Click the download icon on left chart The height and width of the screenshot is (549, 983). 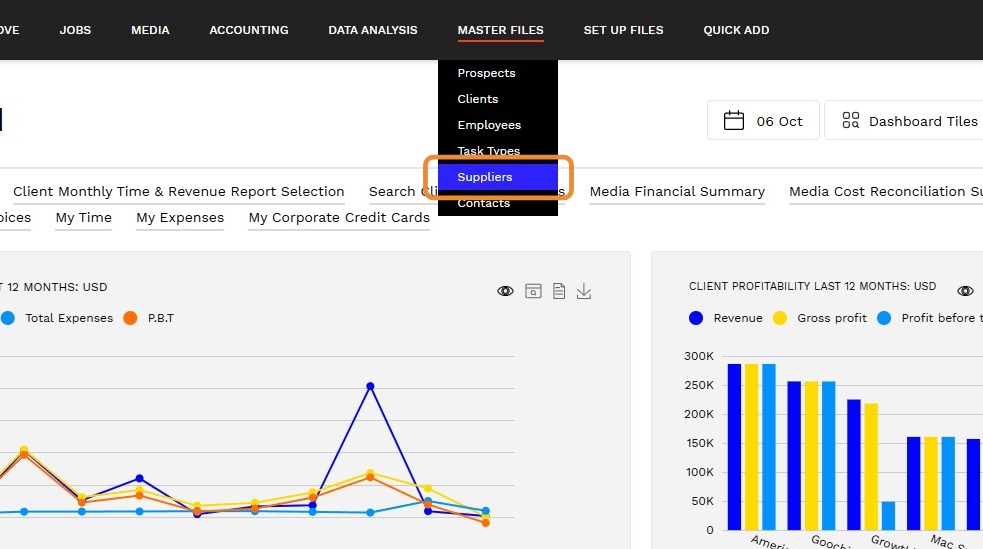tap(584, 291)
